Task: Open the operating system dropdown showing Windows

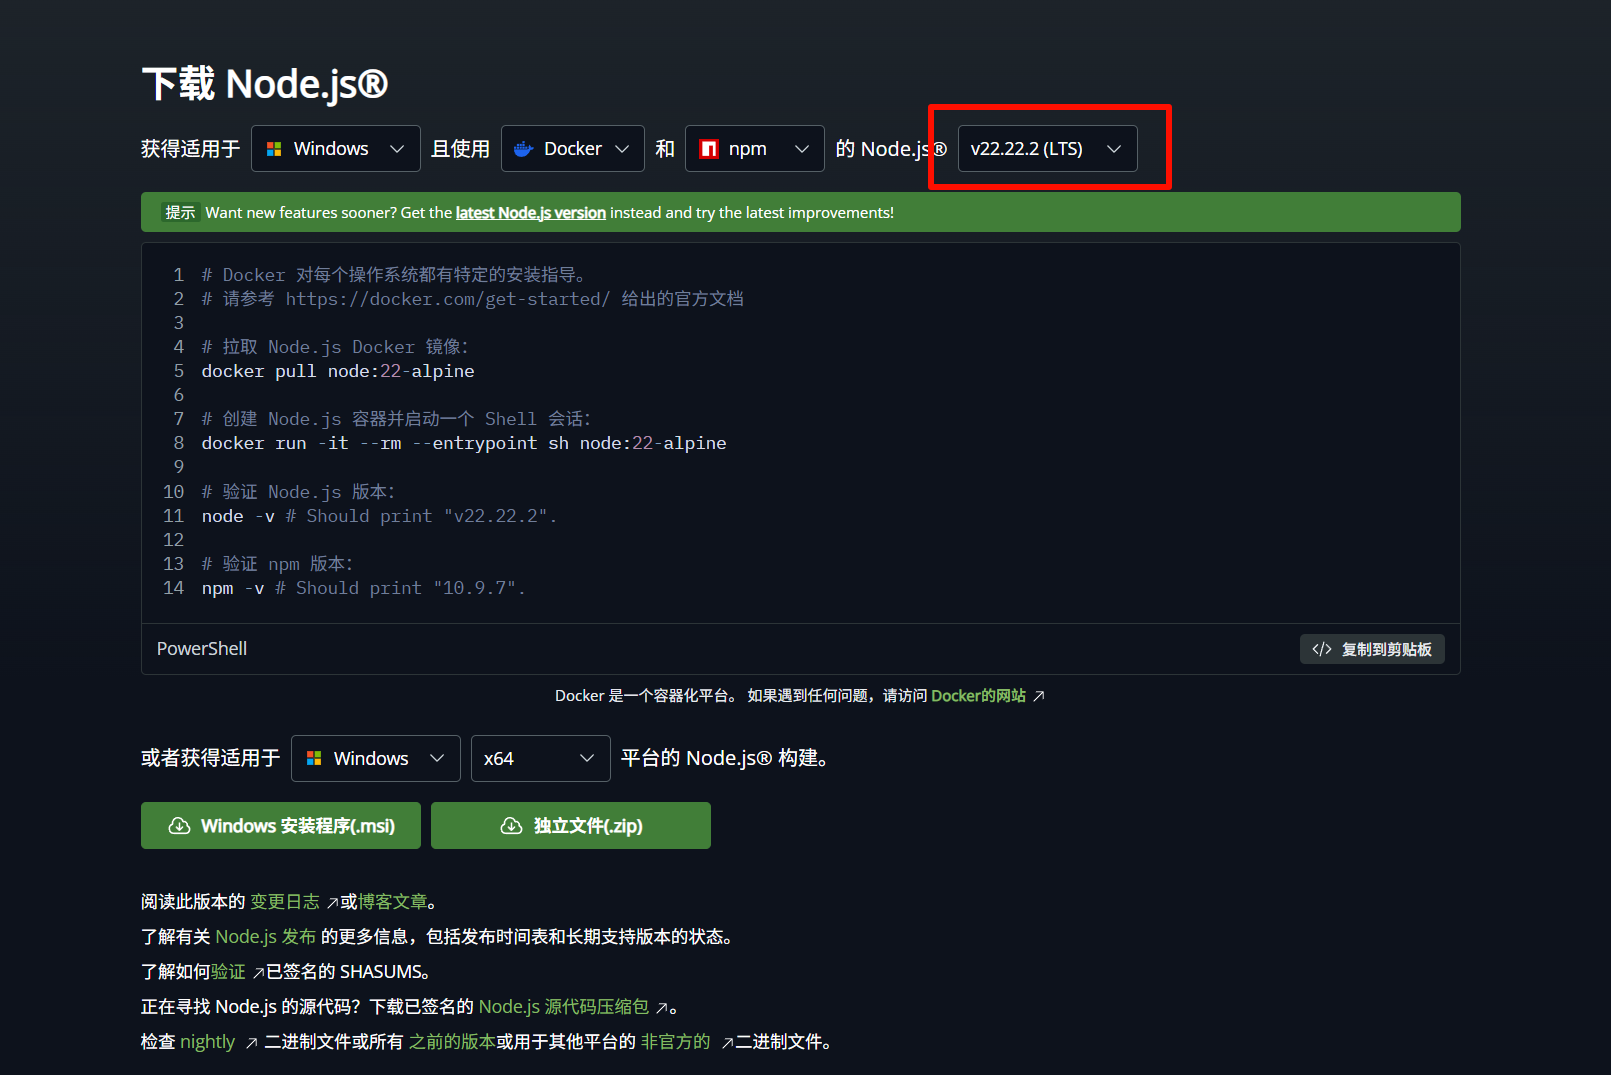Action: (335, 149)
